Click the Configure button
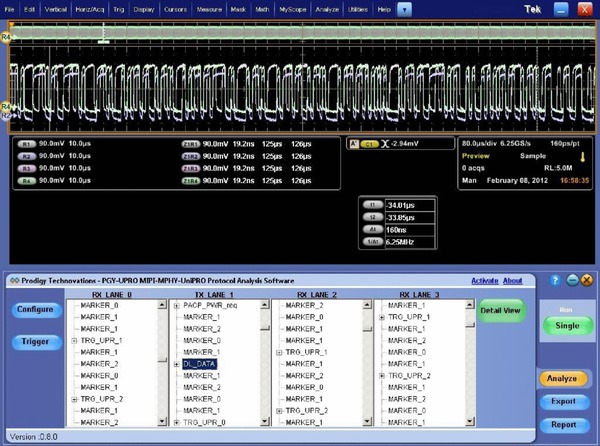Image resolution: width=600 pixels, height=446 pixels. 35,309
